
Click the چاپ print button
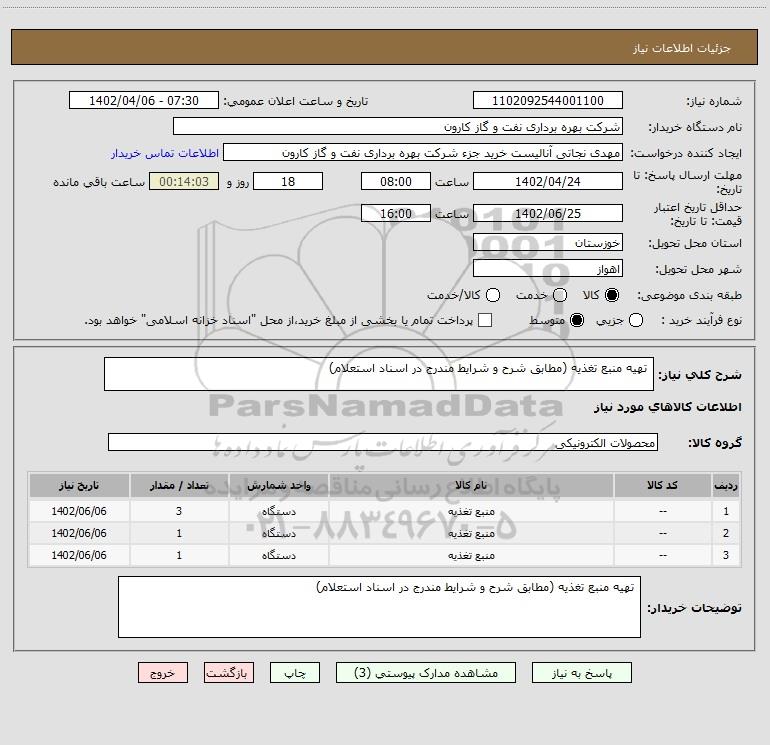tap(295, 672)
